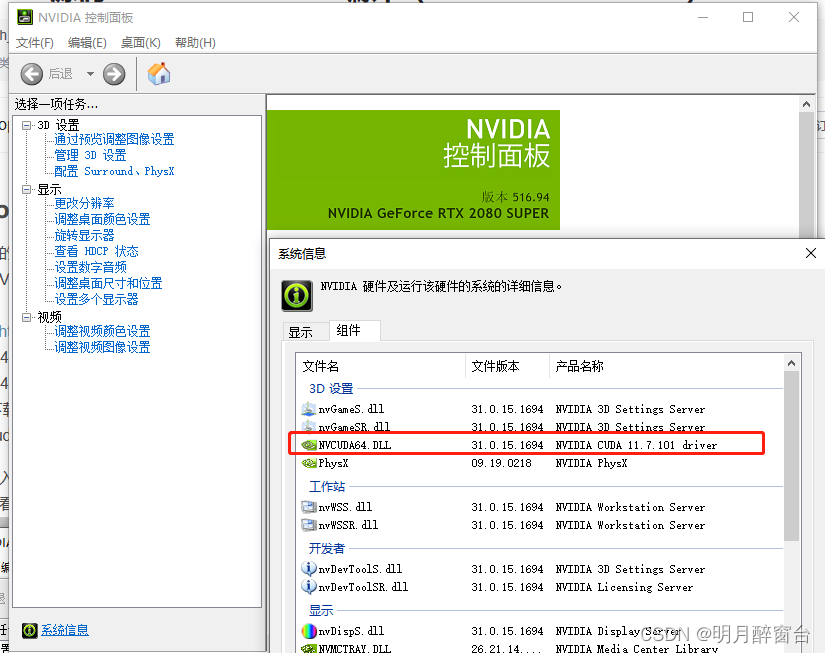Click the NVIDIA 控制面板 green banner
Image resolution: width=825 pixels, height=653 pixels.
click(x=413, y=170)
